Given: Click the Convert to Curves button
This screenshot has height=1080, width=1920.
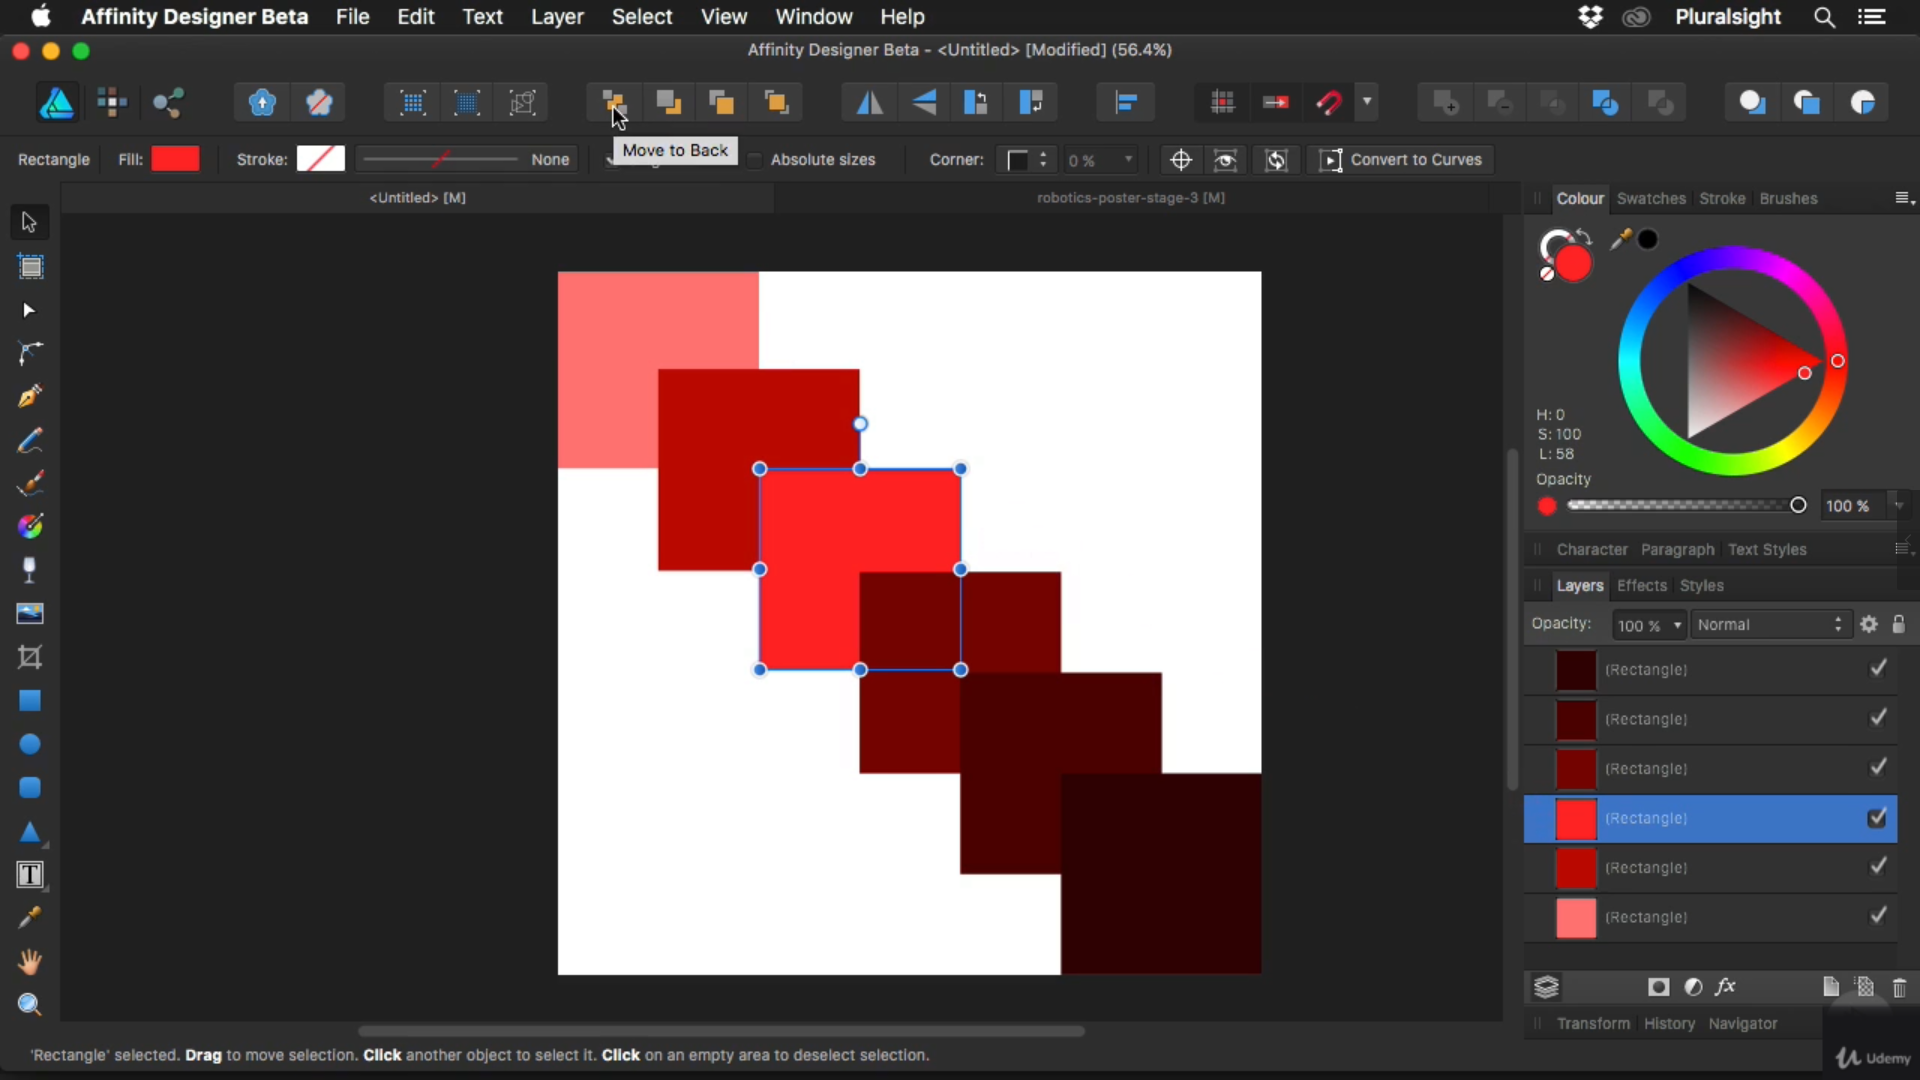Looking at the screenshot, I should (x=1401, y=160).
